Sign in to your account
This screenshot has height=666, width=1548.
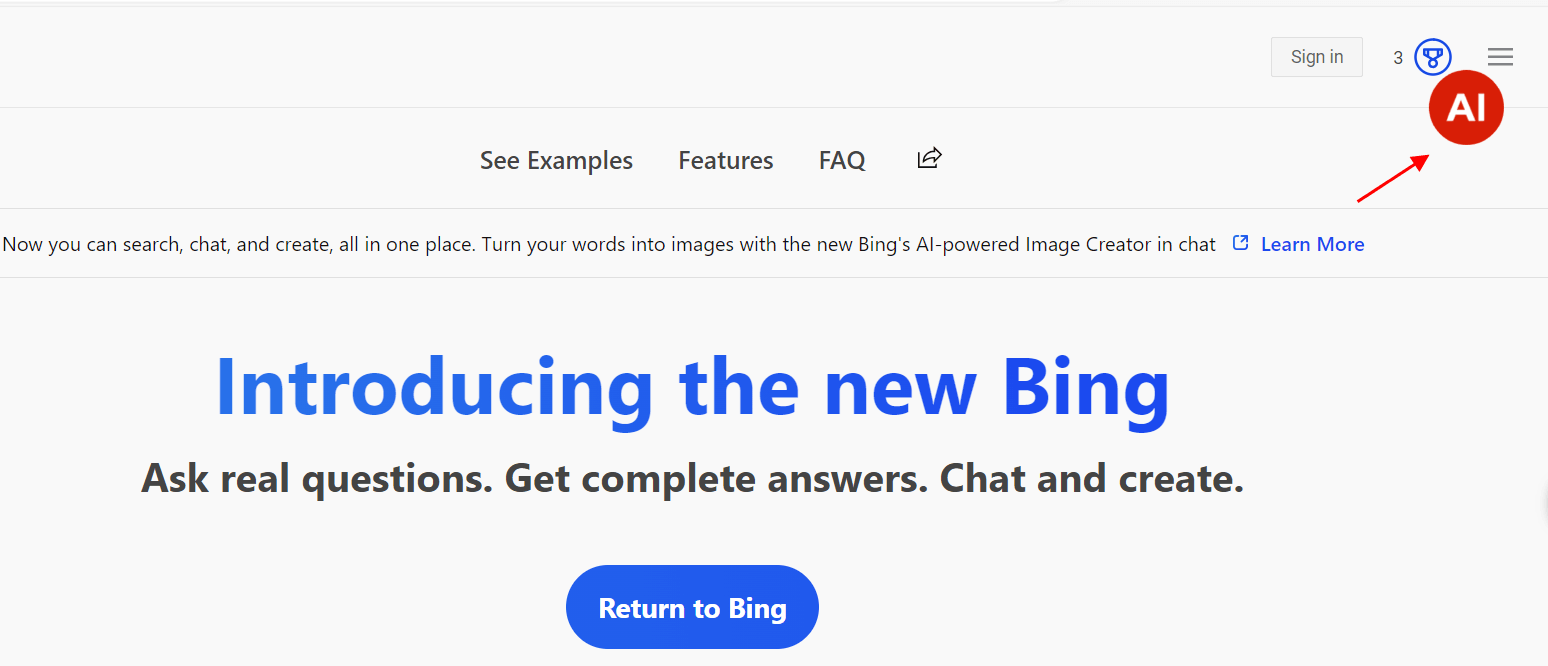[x=1316, y=57]
